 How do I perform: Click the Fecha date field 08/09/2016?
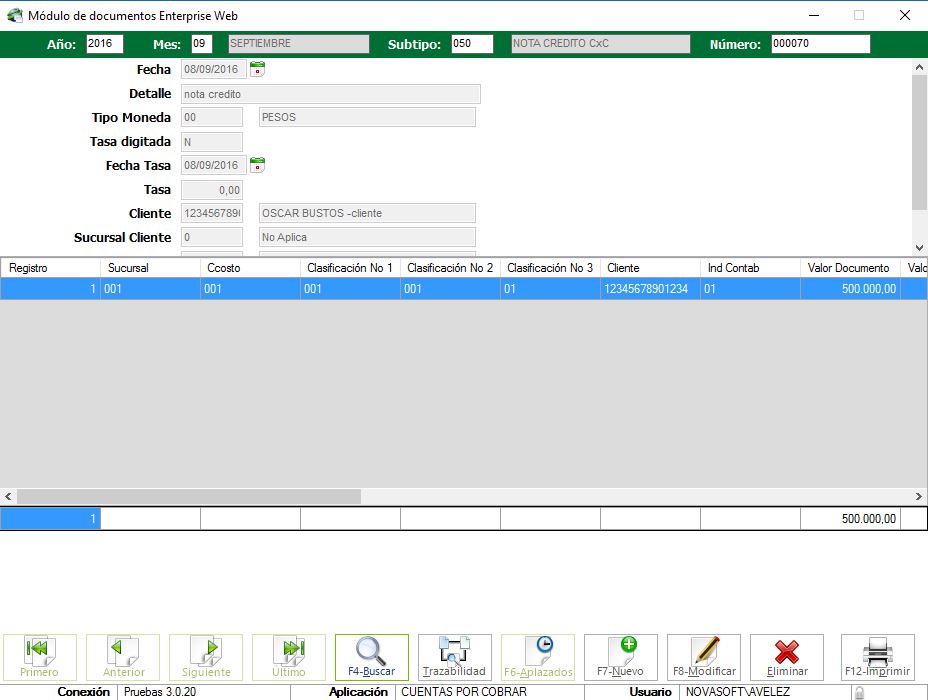[214, 69]
